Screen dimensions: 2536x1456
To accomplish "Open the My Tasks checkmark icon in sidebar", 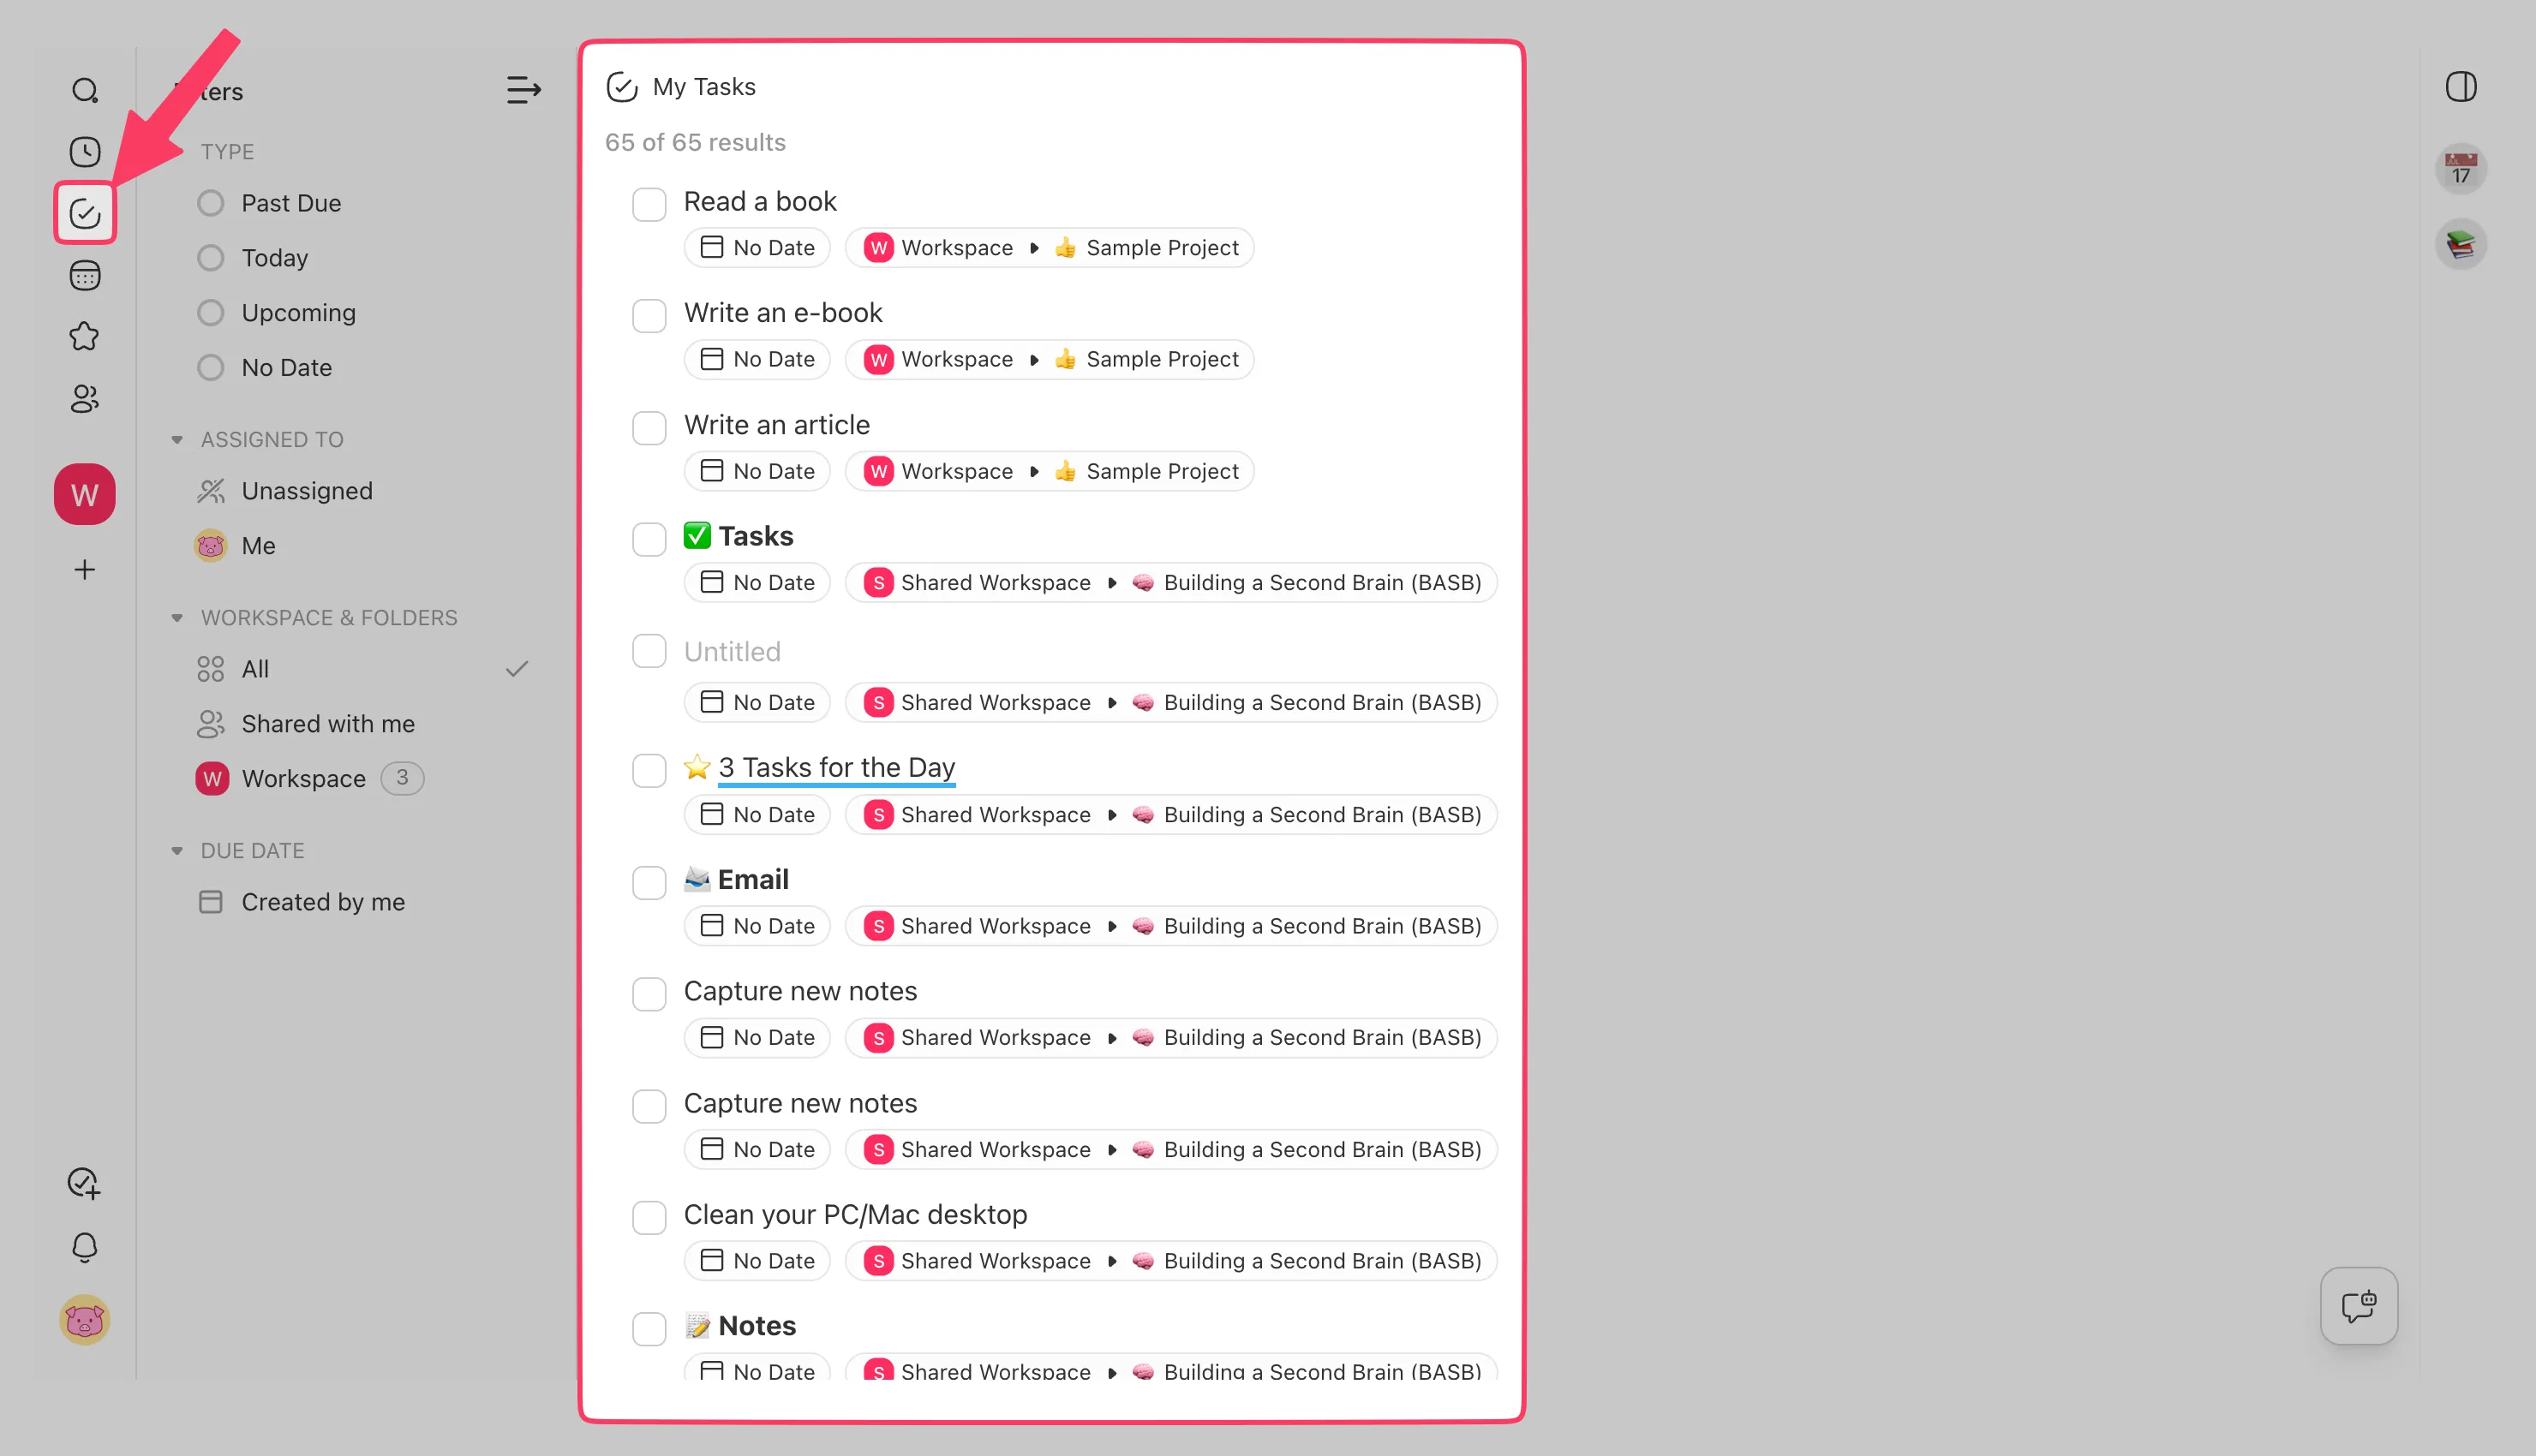I will coord(85,213).
